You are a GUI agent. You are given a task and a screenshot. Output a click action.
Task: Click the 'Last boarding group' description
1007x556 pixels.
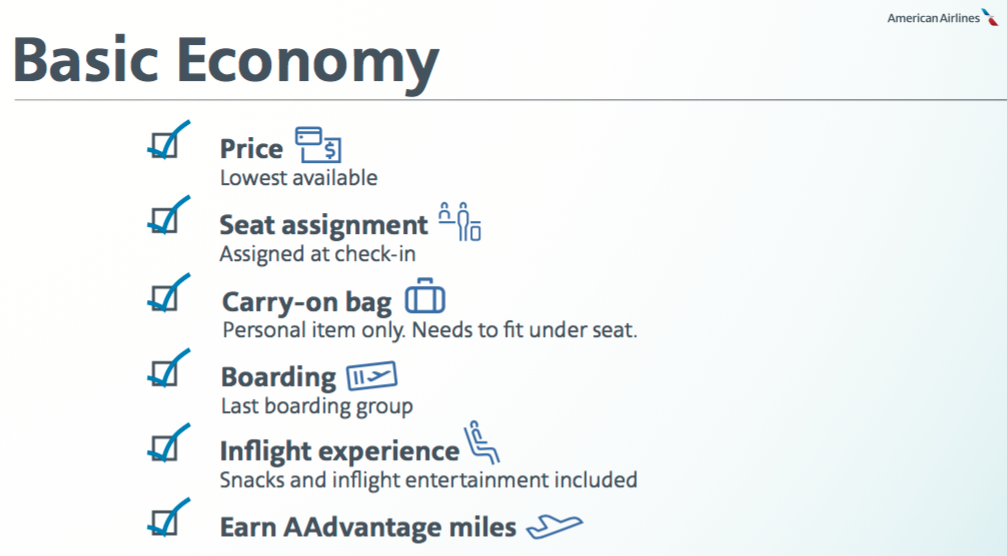317,406
